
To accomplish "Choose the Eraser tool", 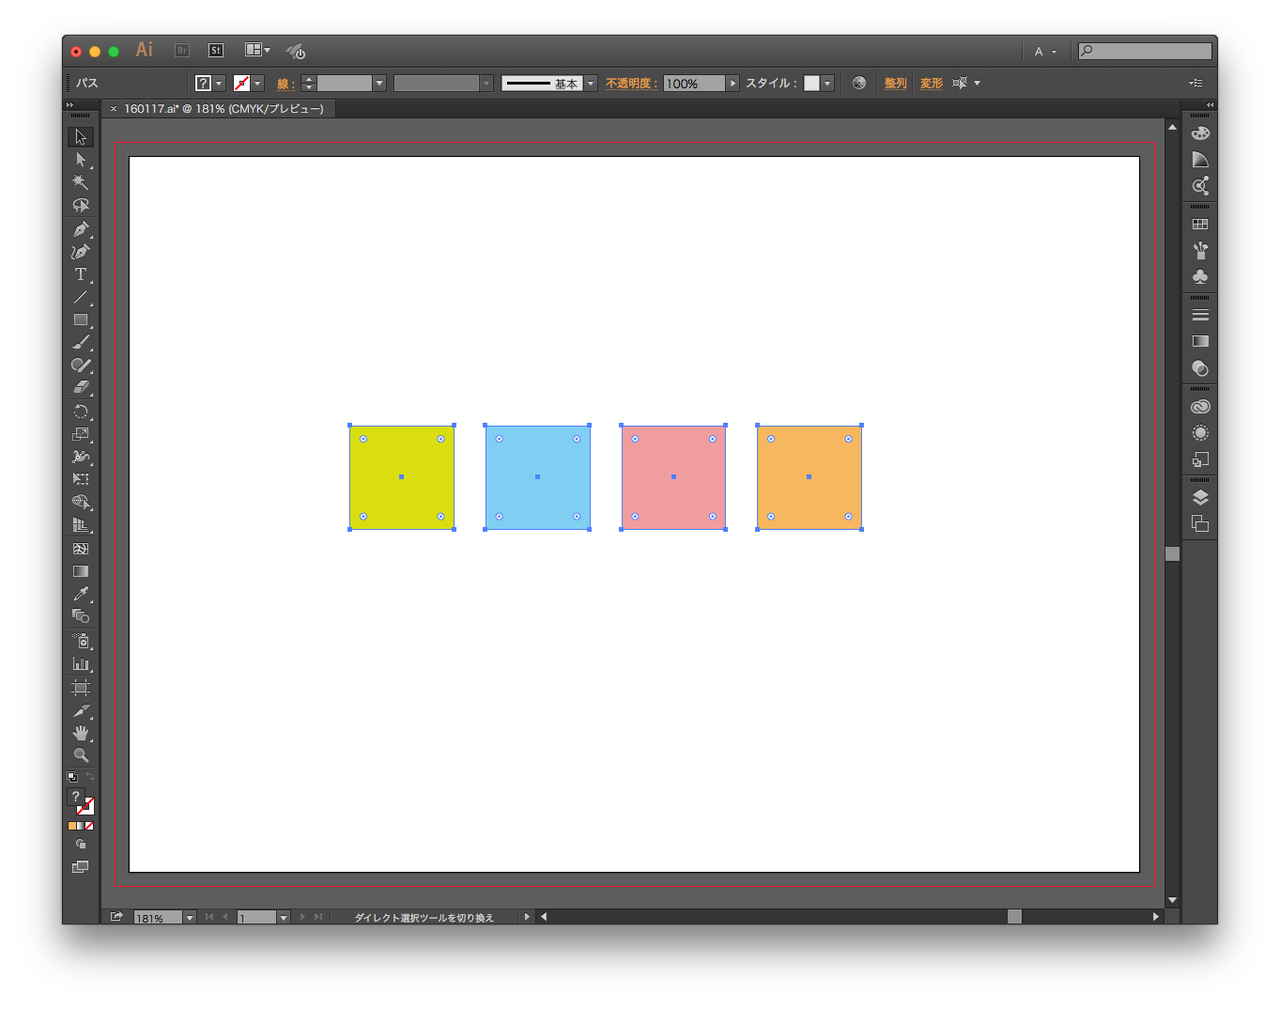I will (x=81, y=388).
